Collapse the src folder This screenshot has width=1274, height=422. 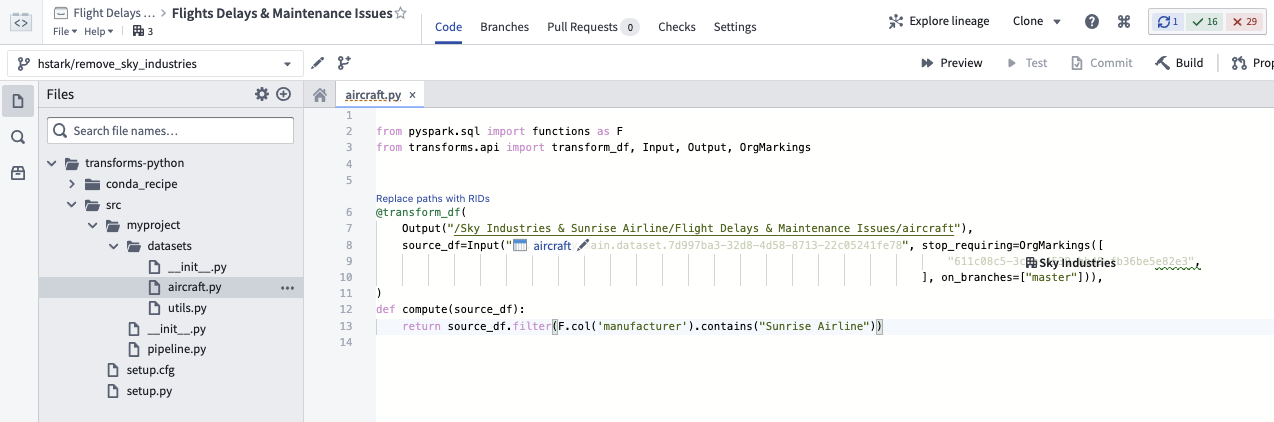pos(72,205)
